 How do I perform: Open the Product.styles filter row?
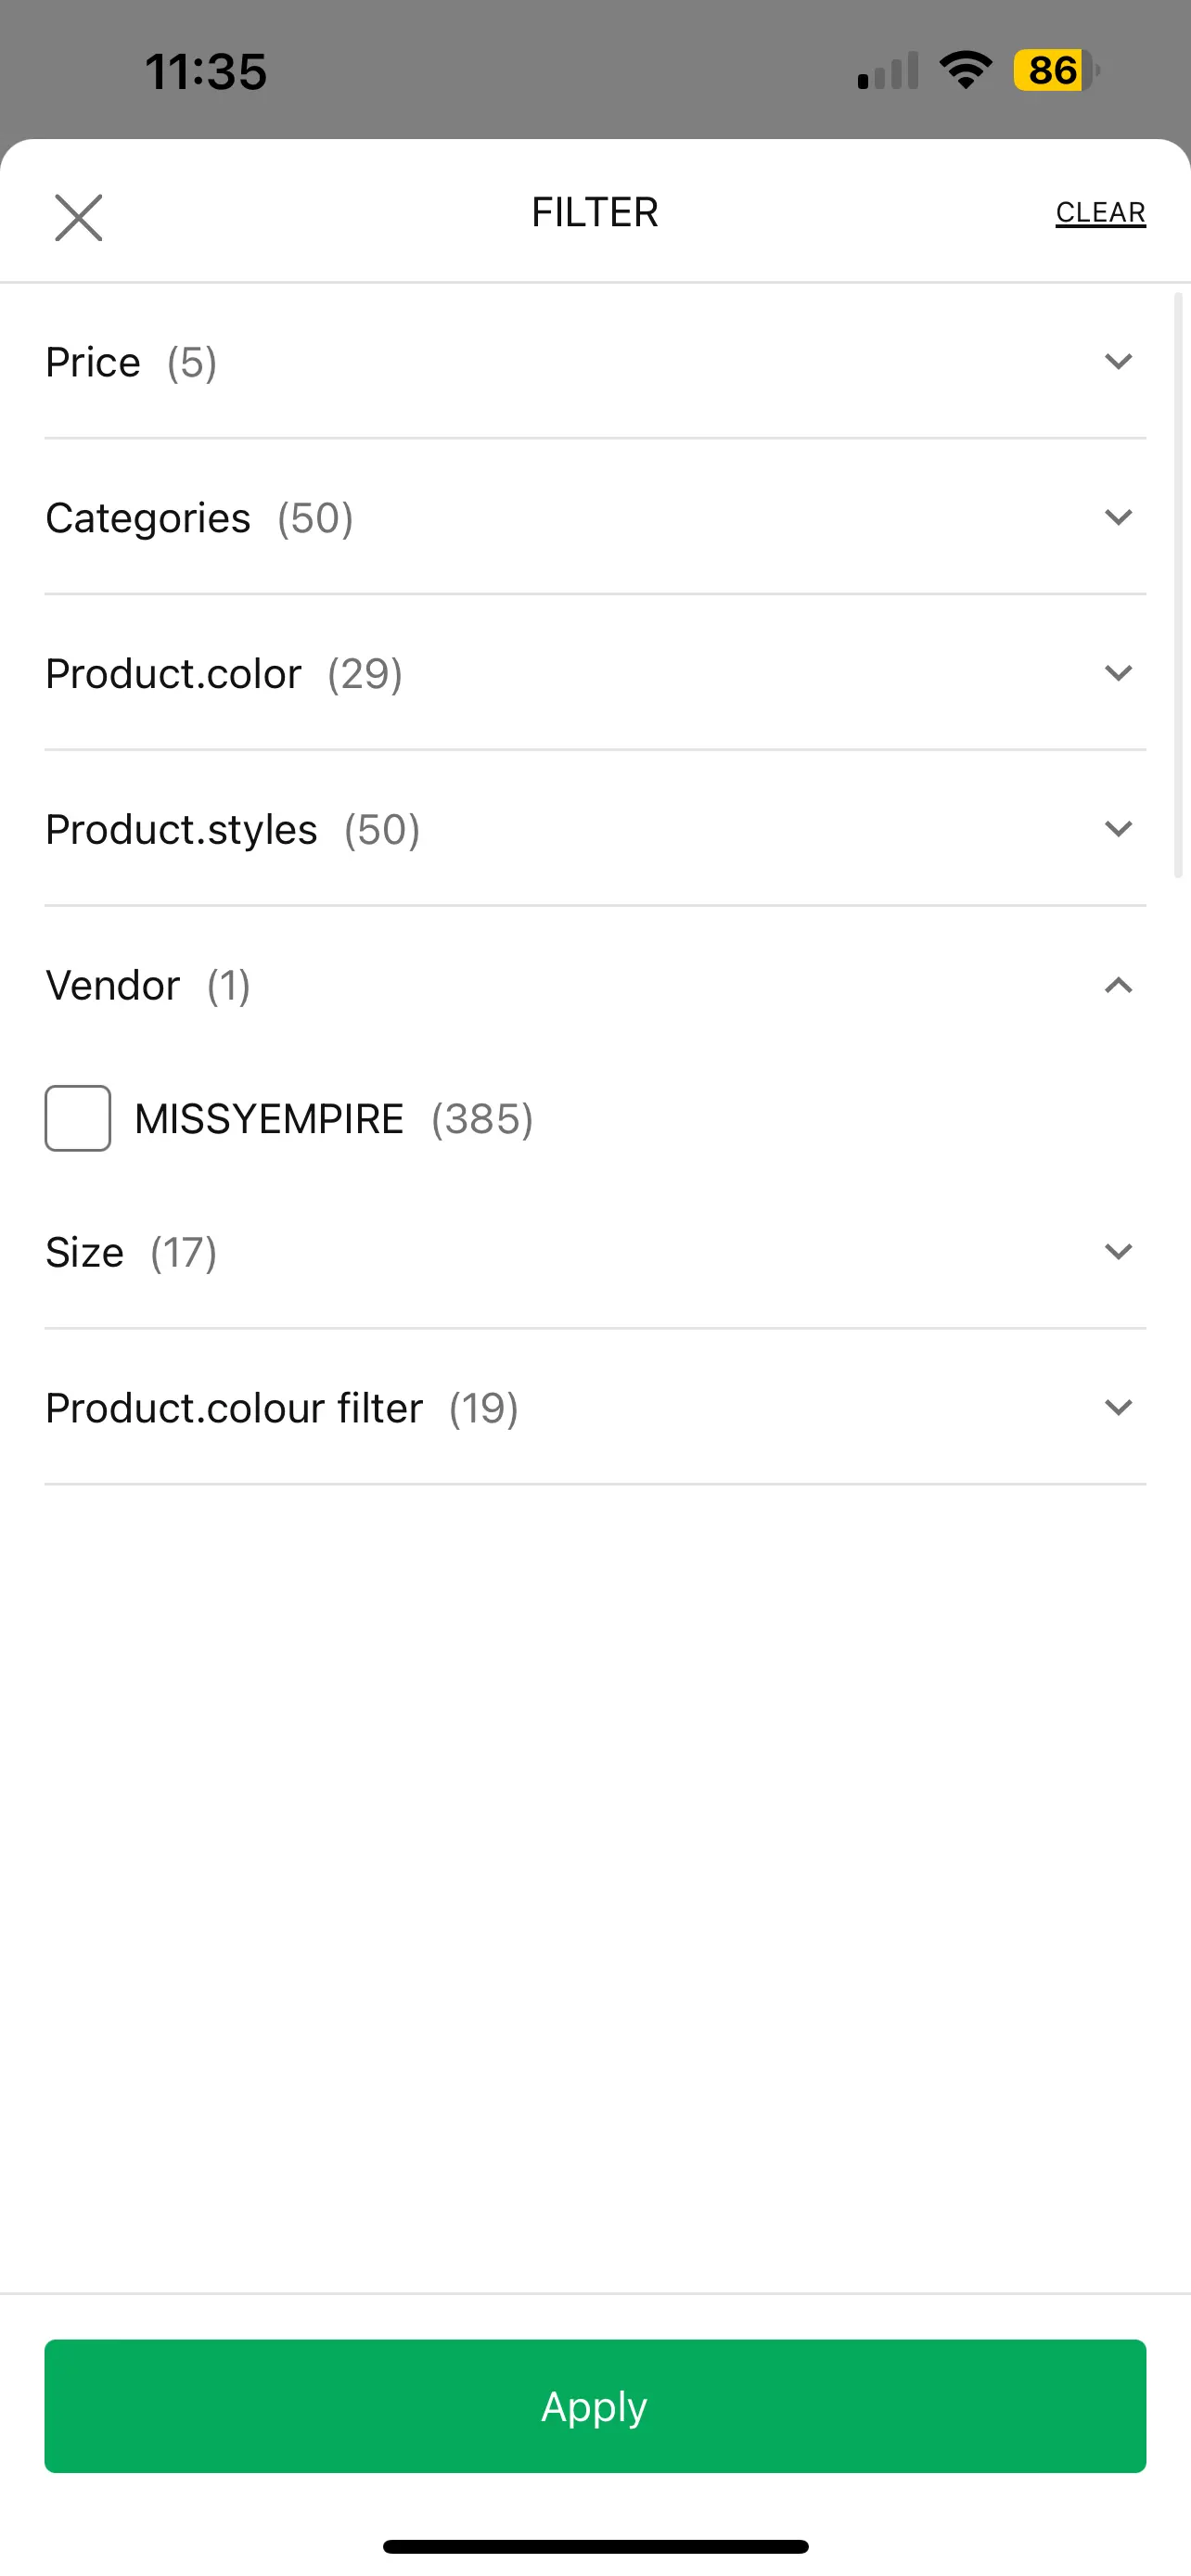point(595,829)
